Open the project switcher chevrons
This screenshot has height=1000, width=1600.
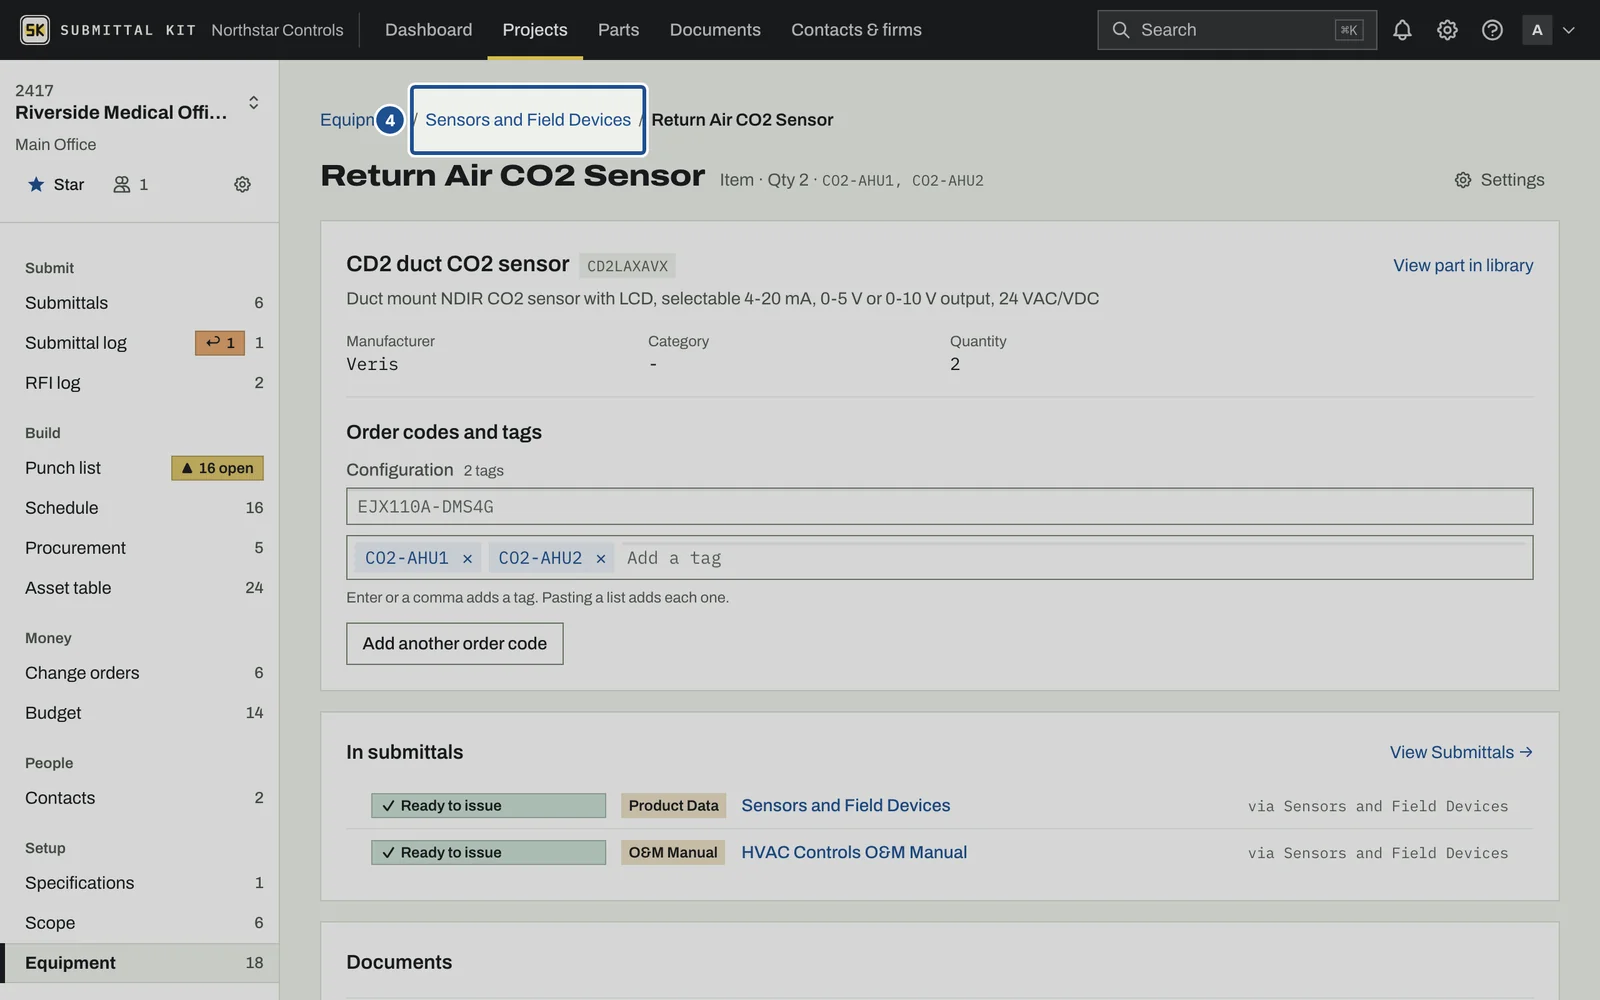click(254, 102)
